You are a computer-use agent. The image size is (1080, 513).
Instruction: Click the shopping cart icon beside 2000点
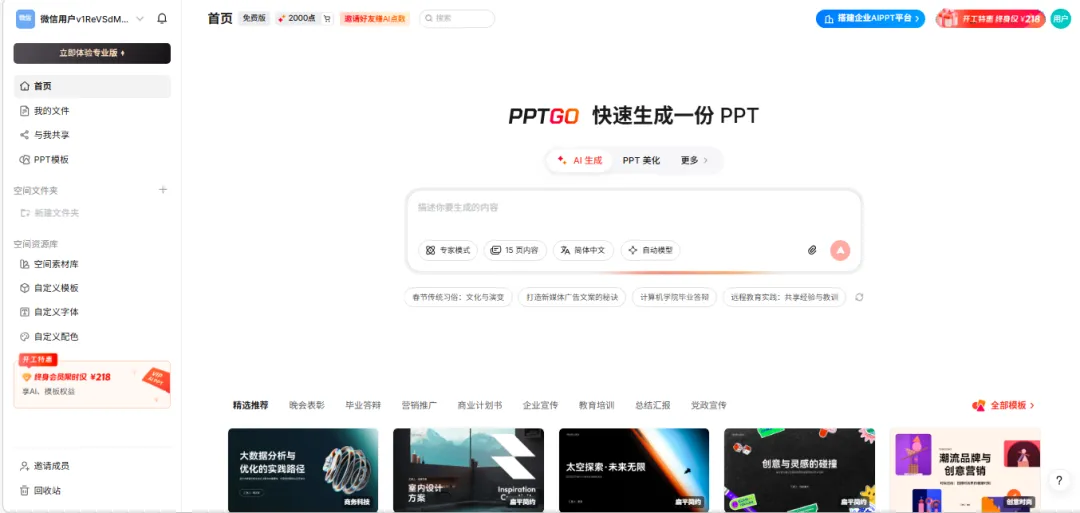(327, 19)
